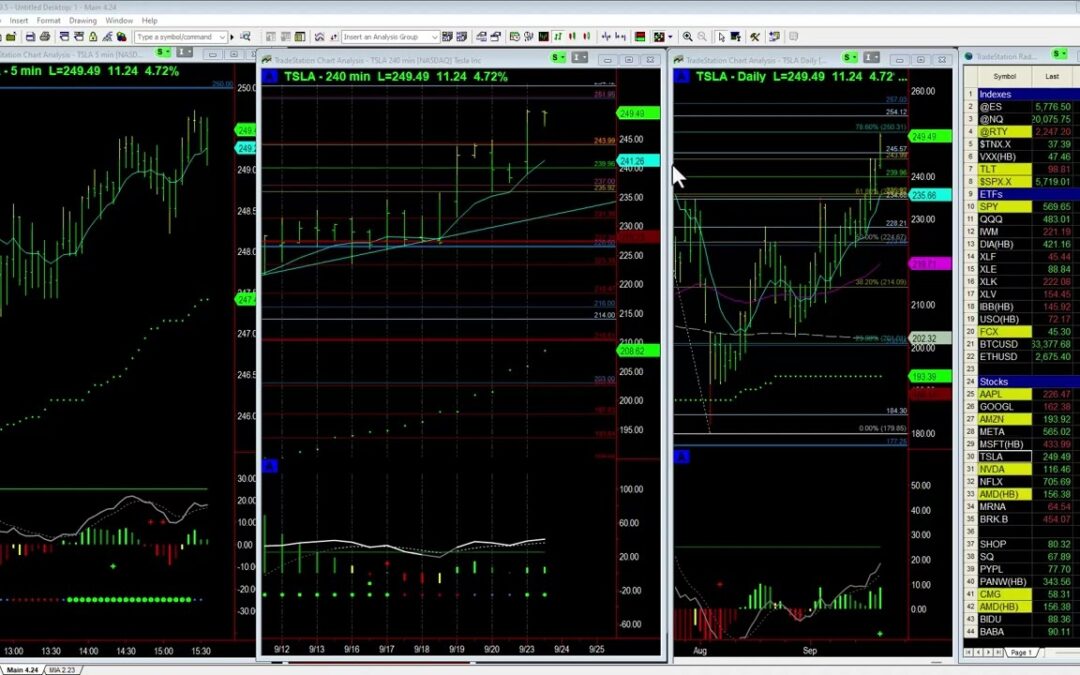The height and width of the screenshot is (675, 1080).
Task: Toggle the green S status button on 240-min chart
Action: (x=556, y=57)
